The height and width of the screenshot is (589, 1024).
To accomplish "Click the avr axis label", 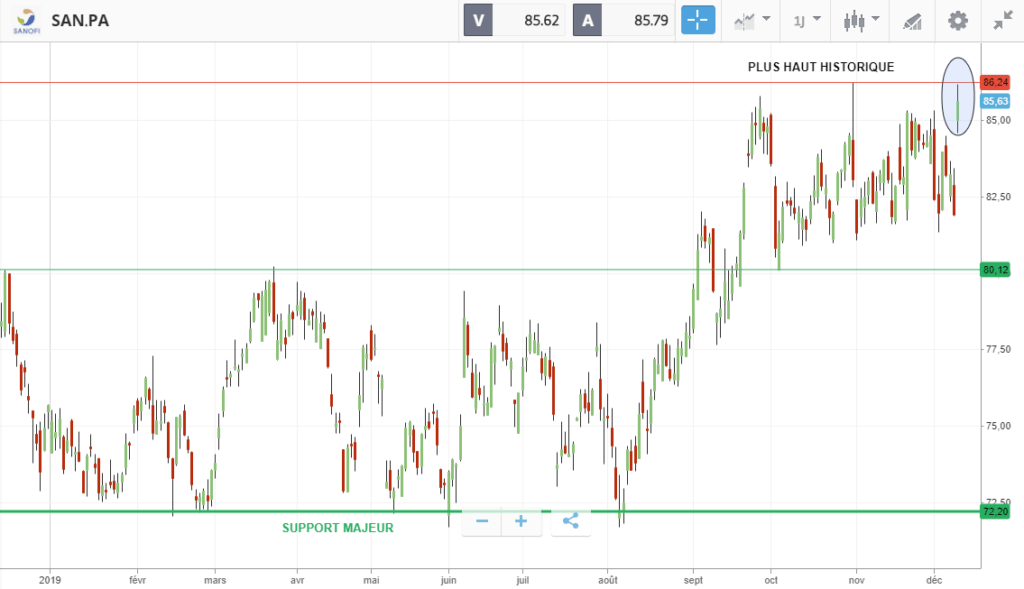I will click(297, 580).
